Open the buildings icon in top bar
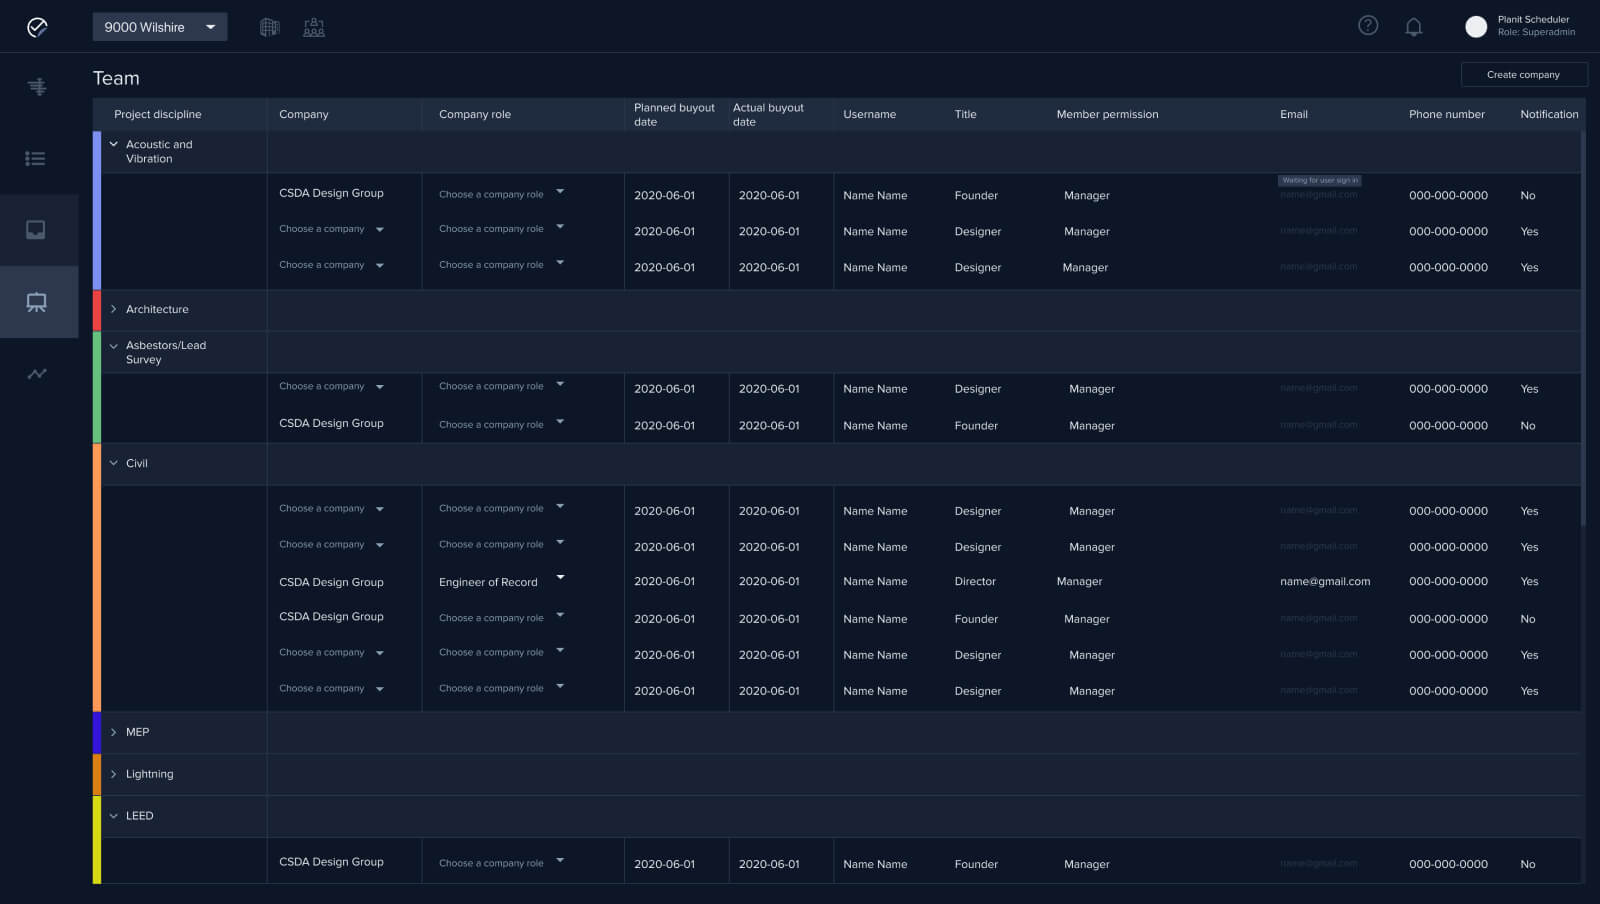 click(270, 27)
